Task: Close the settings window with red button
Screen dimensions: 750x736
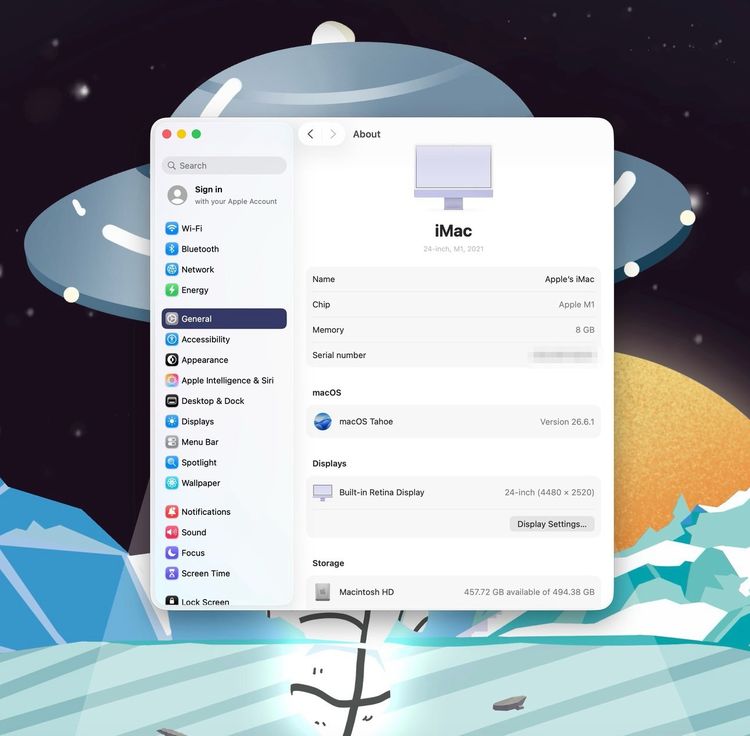Action: click(167, 134)
